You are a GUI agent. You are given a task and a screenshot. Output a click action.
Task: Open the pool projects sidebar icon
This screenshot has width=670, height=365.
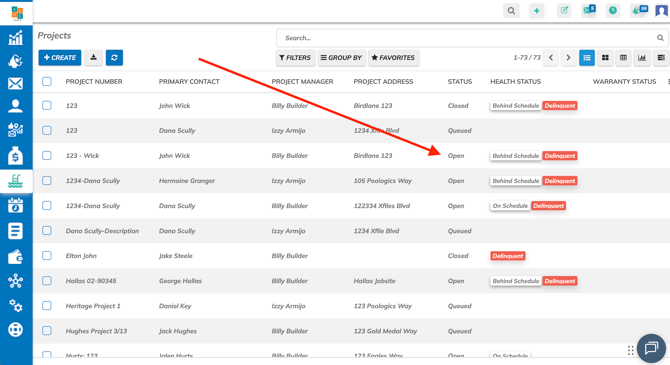click(x=15, y=181)
